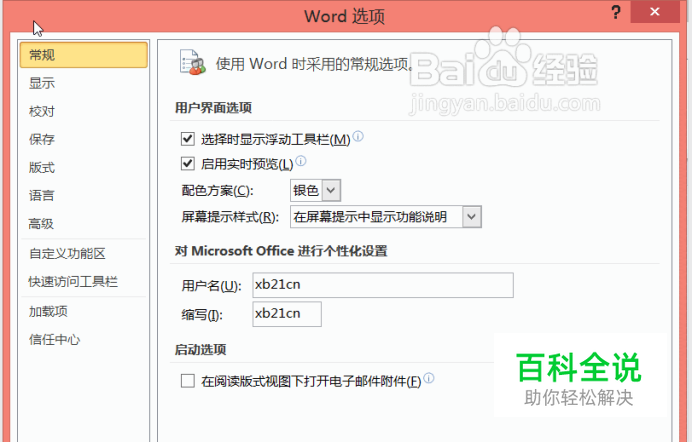692x442 pixels.
Task: Switch to the 显示 category
Action: click(83, 83)
